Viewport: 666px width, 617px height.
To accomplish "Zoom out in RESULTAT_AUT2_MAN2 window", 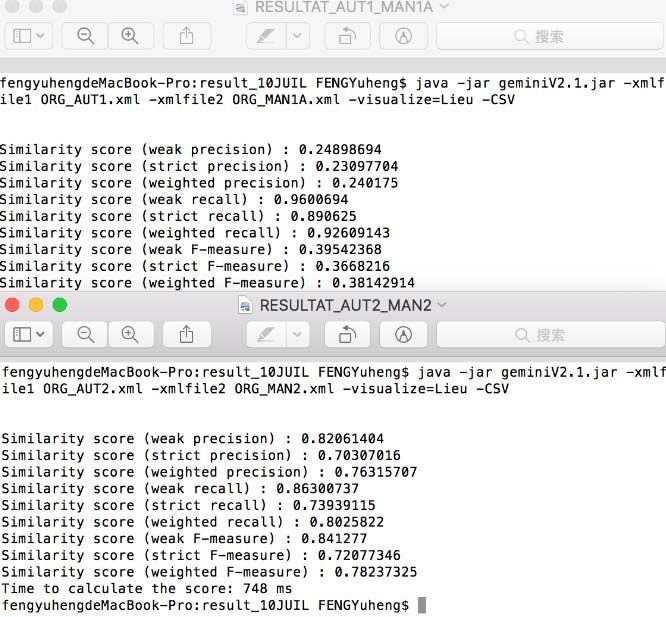I will click(85, 335).
